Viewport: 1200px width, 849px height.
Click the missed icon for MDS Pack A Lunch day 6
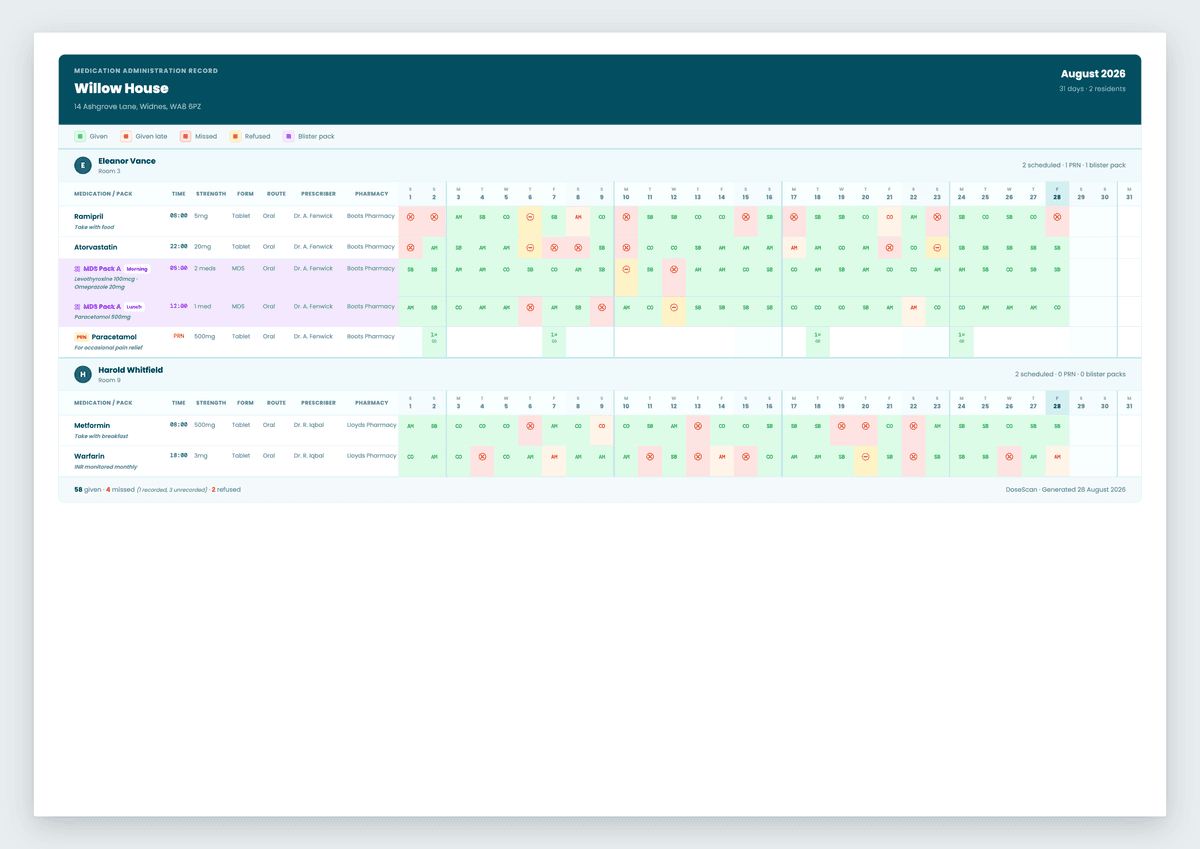[x=530, y=307]
